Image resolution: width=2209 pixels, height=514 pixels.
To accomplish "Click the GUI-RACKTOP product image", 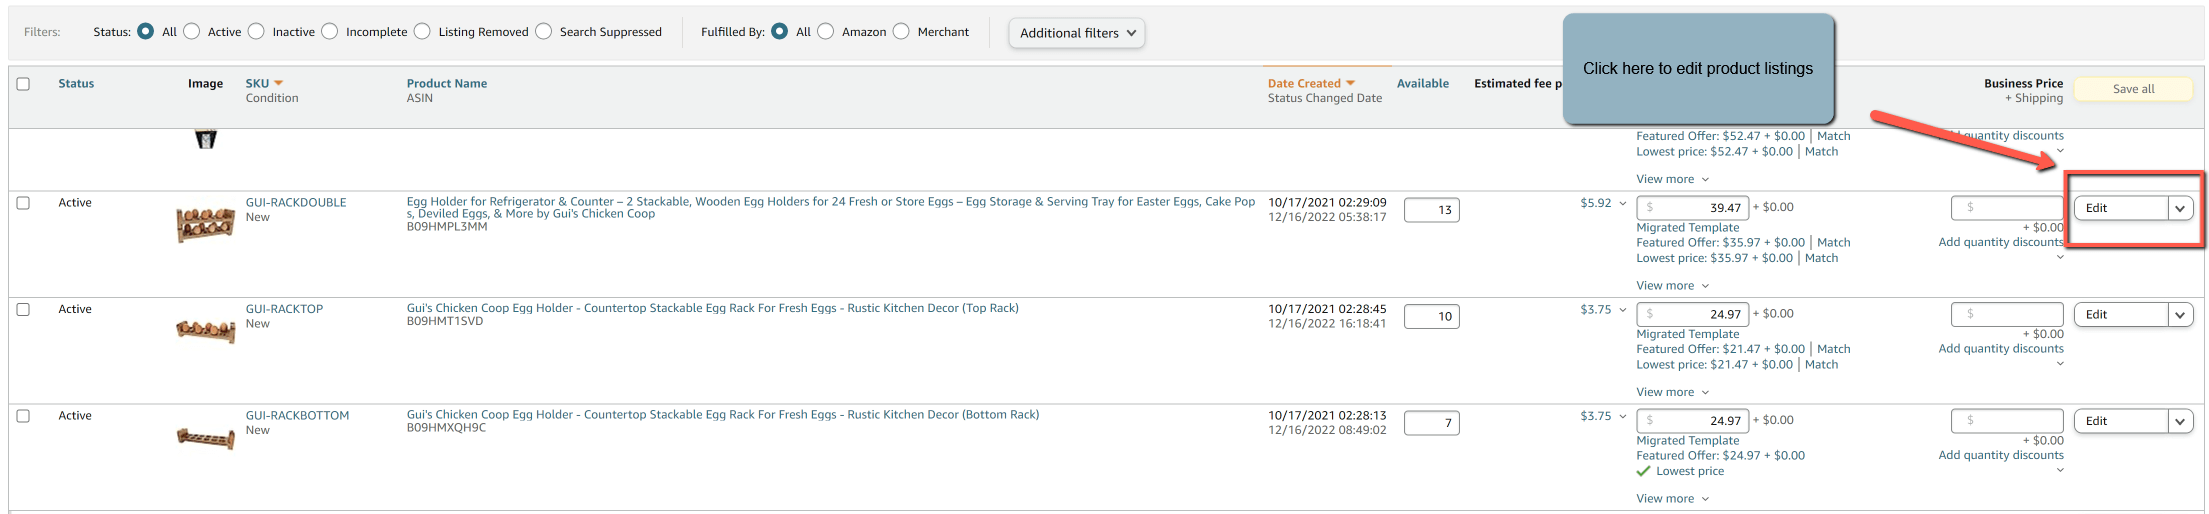I will 205,329.
